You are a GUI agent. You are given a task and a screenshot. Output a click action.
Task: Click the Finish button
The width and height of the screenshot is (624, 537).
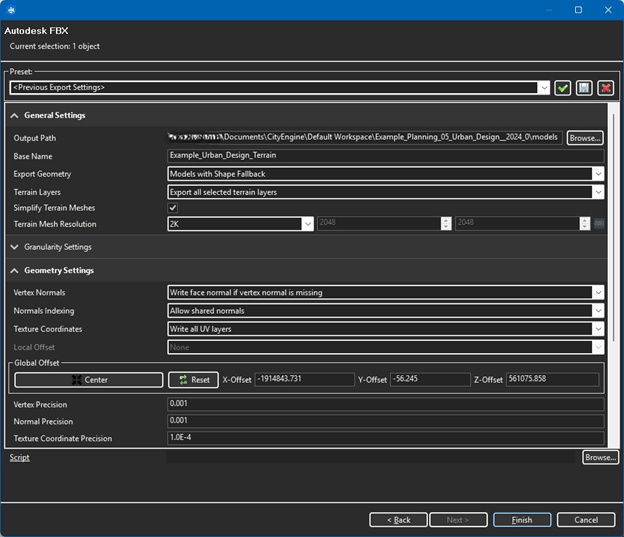(522, 519)
